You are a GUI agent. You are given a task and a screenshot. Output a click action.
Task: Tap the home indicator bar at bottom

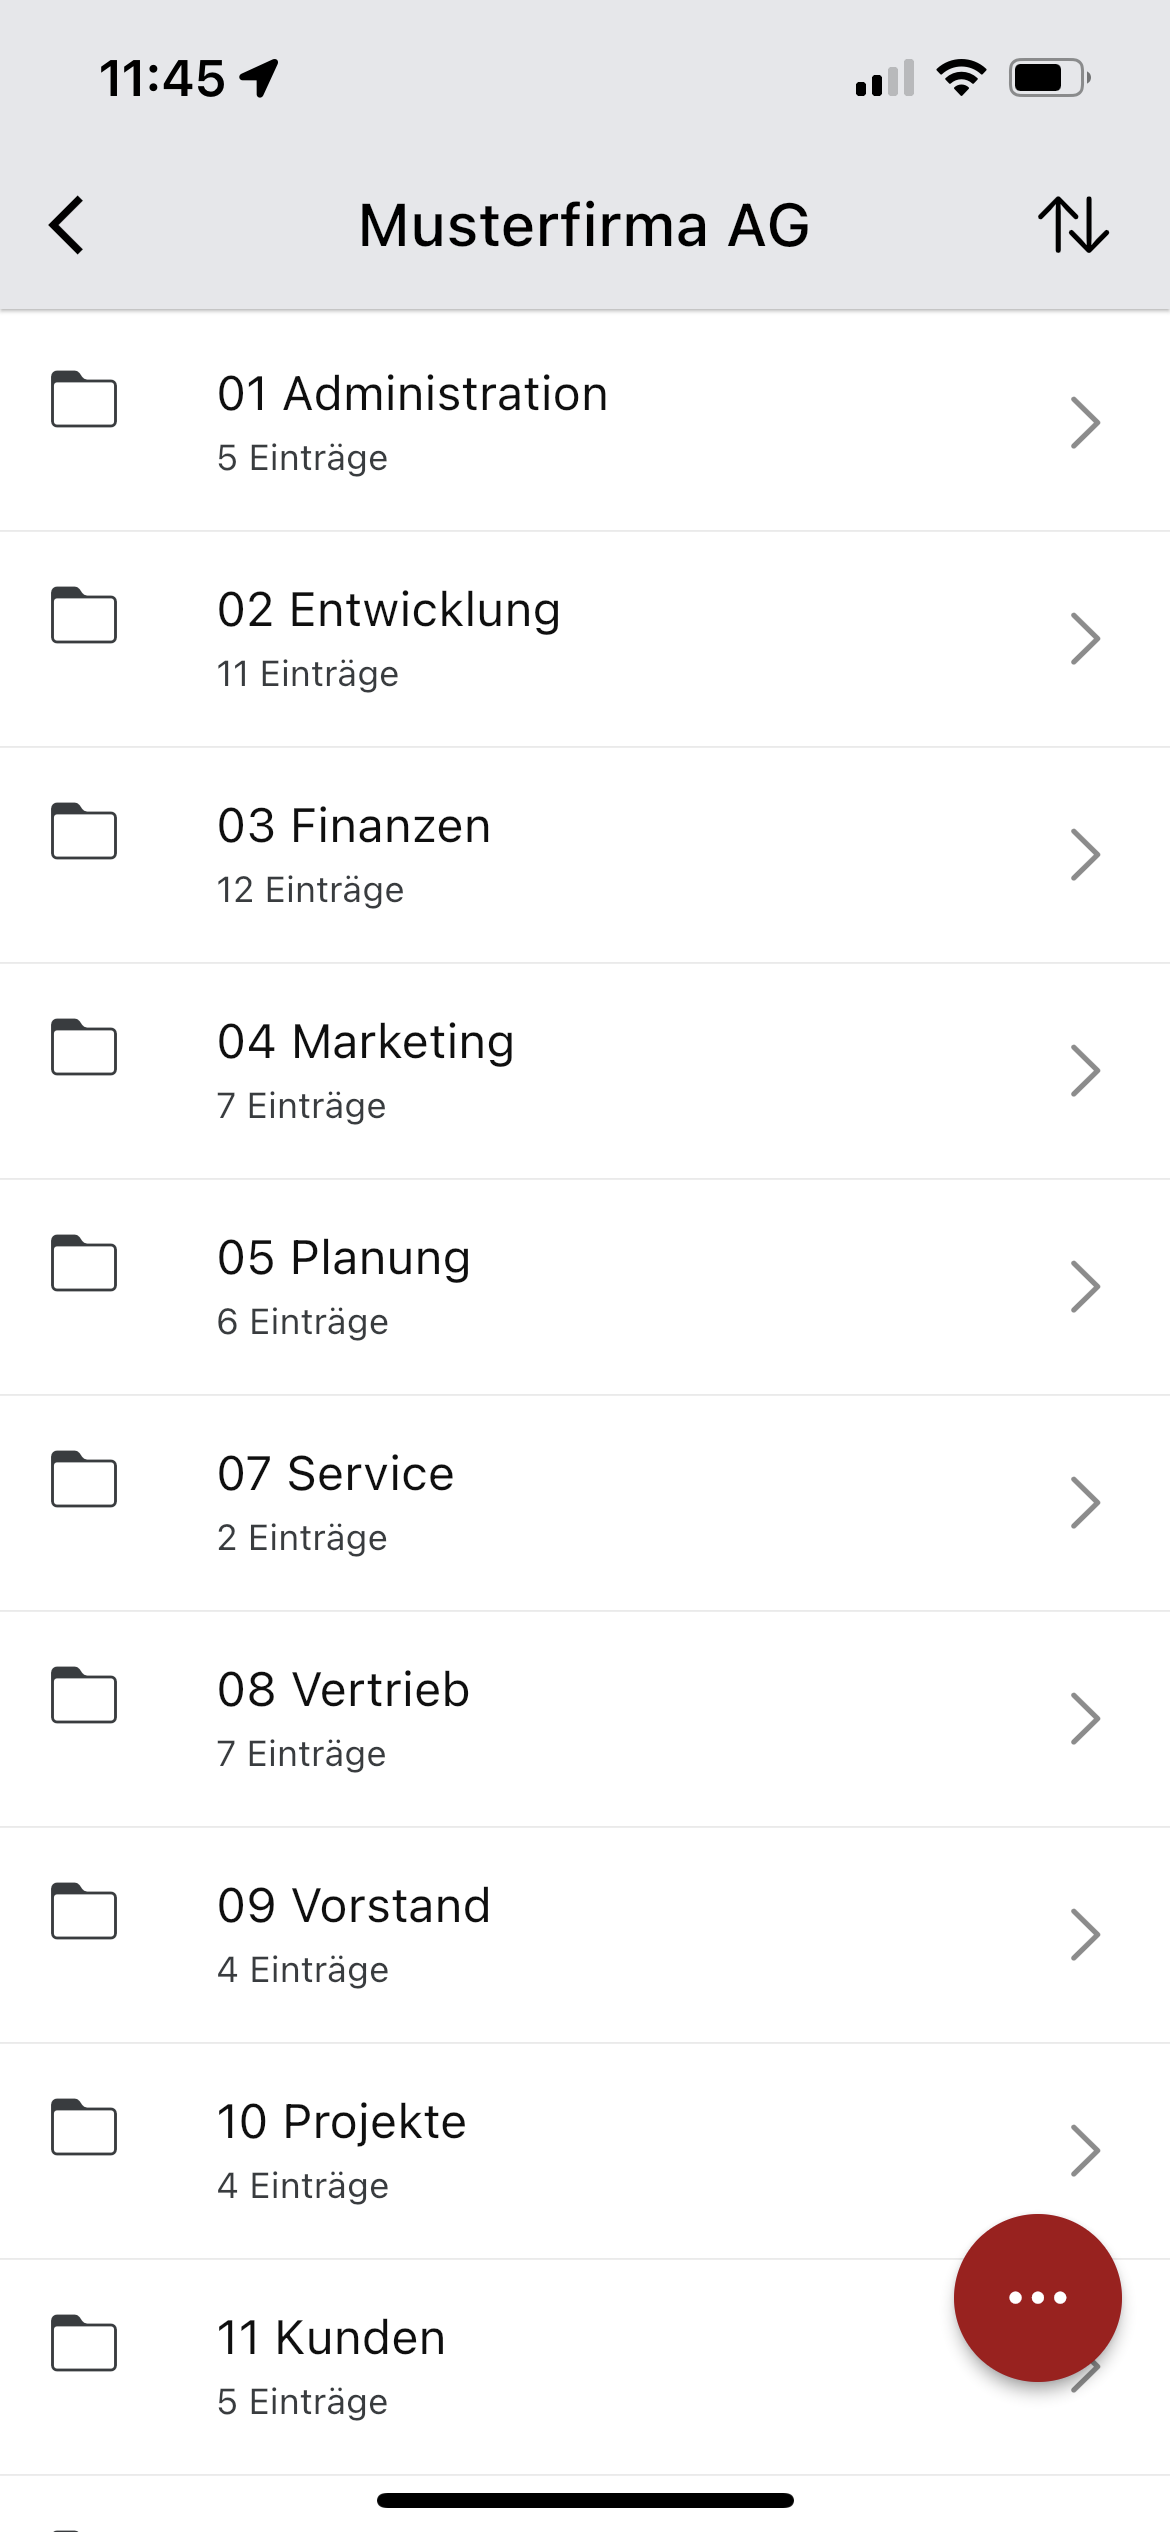585,2500
